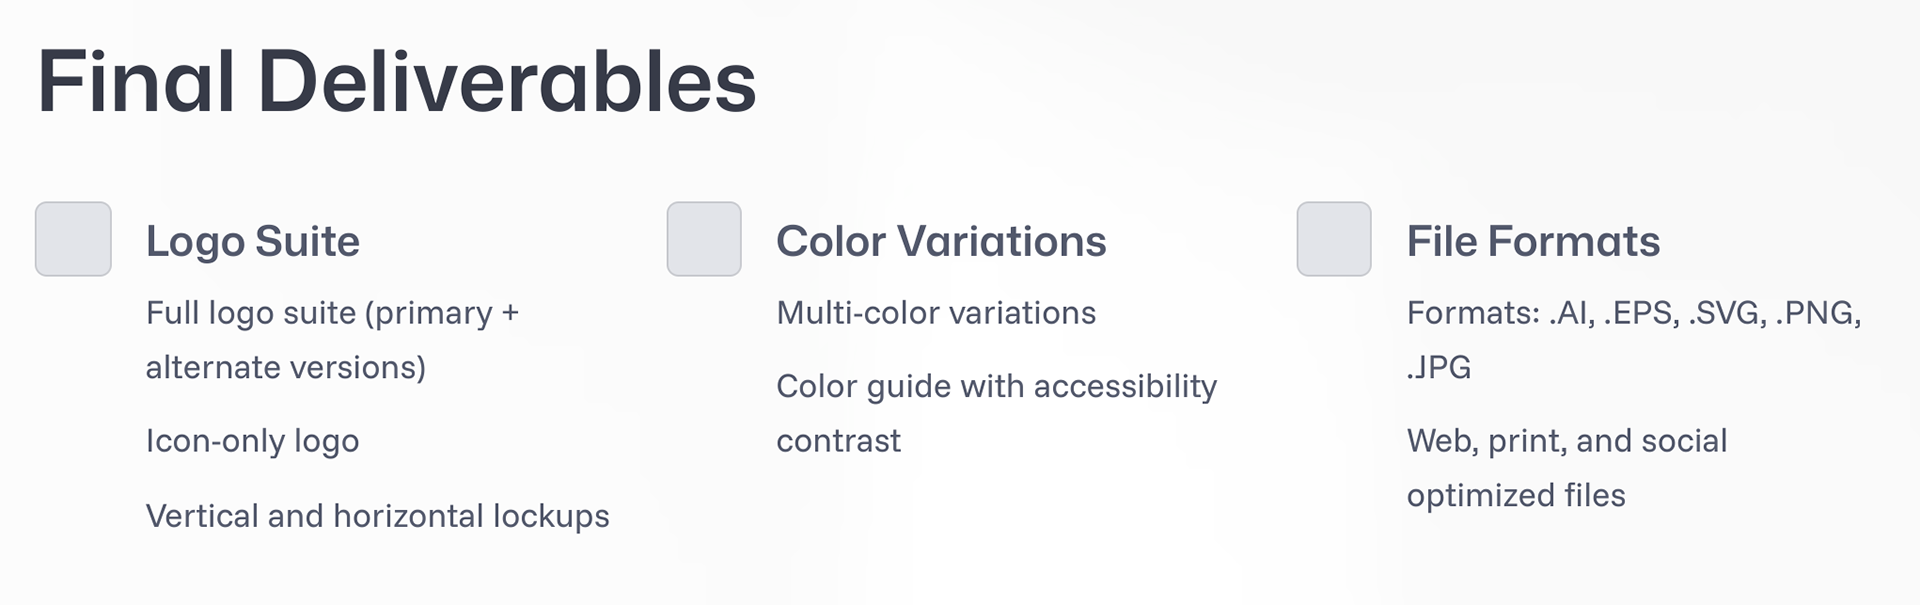
Task: Select the Logo Suite title text
Action: (x=253, y=242)
